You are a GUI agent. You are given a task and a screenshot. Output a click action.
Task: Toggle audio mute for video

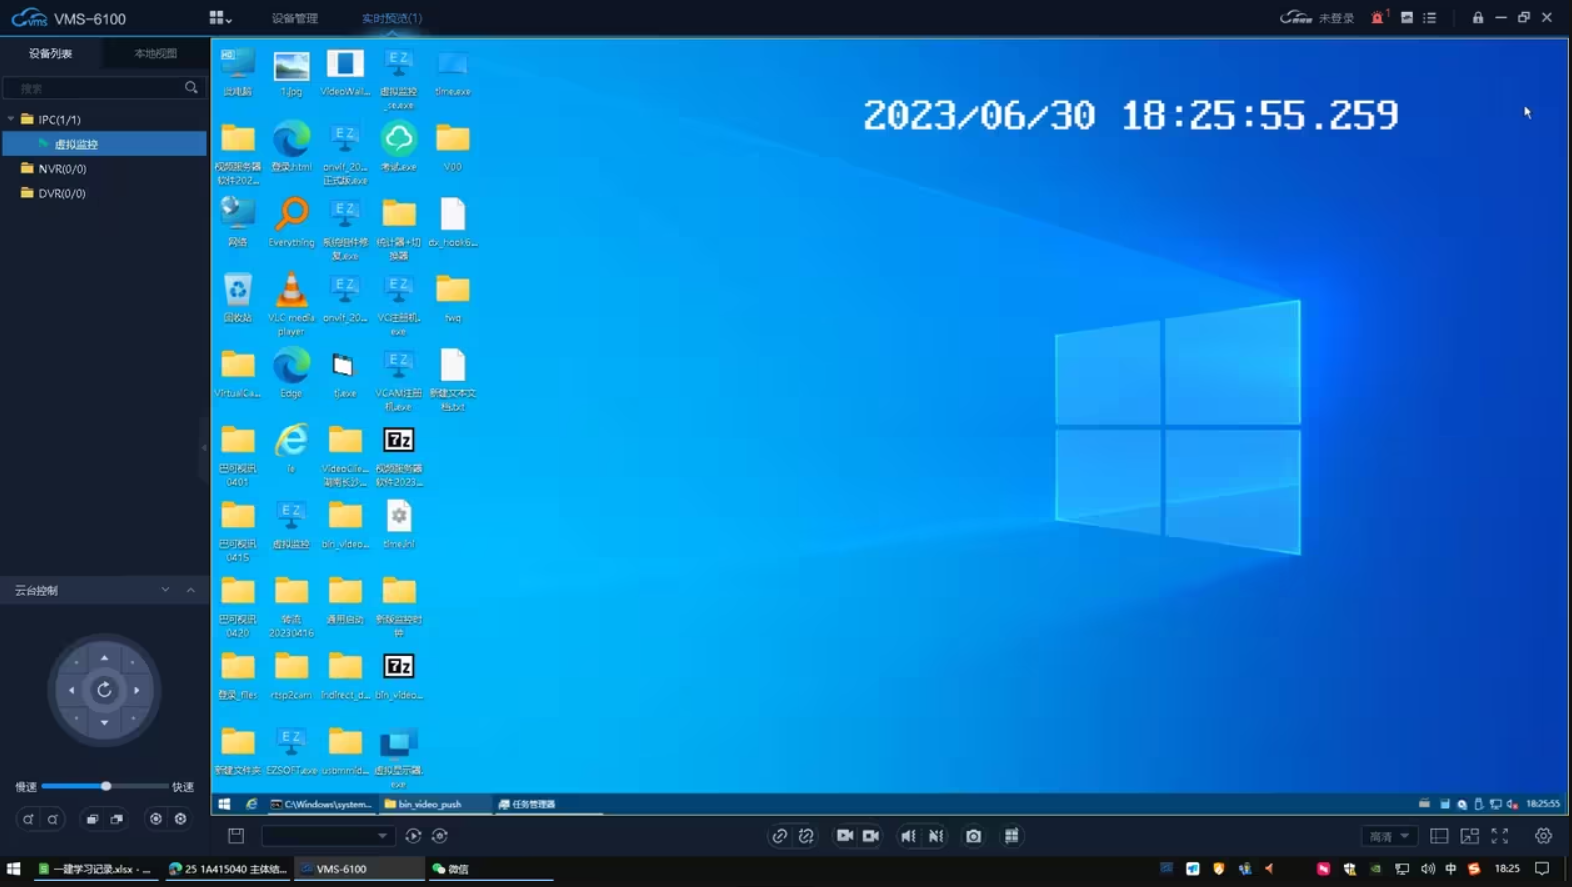click(908, 836)
